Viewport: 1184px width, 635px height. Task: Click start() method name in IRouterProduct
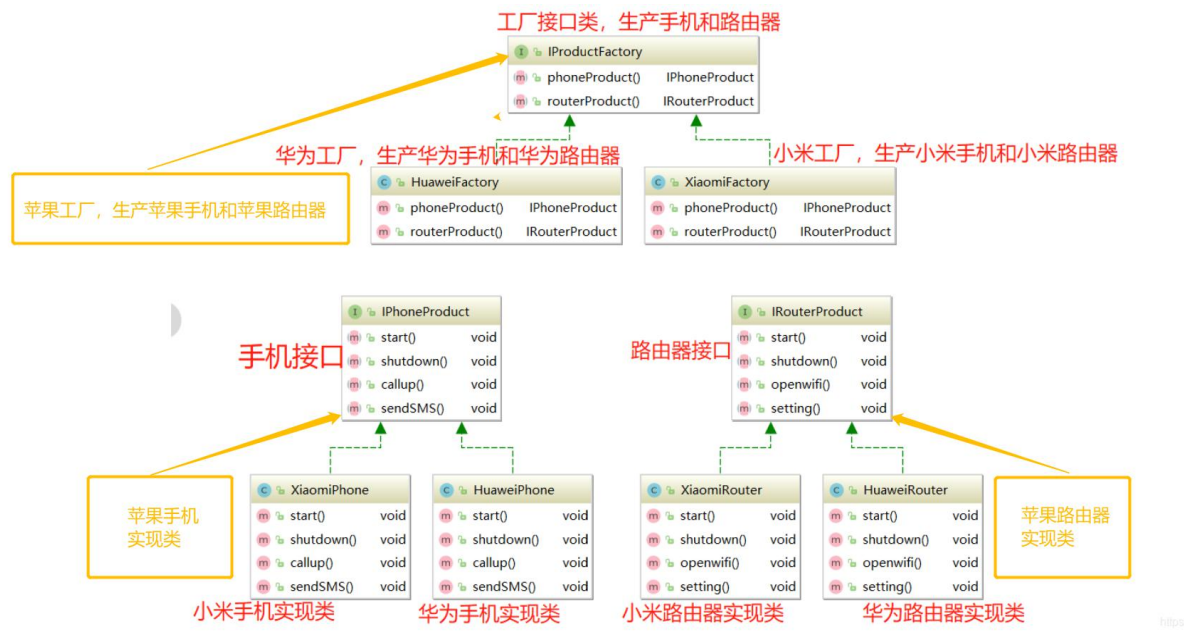point(788,338)
